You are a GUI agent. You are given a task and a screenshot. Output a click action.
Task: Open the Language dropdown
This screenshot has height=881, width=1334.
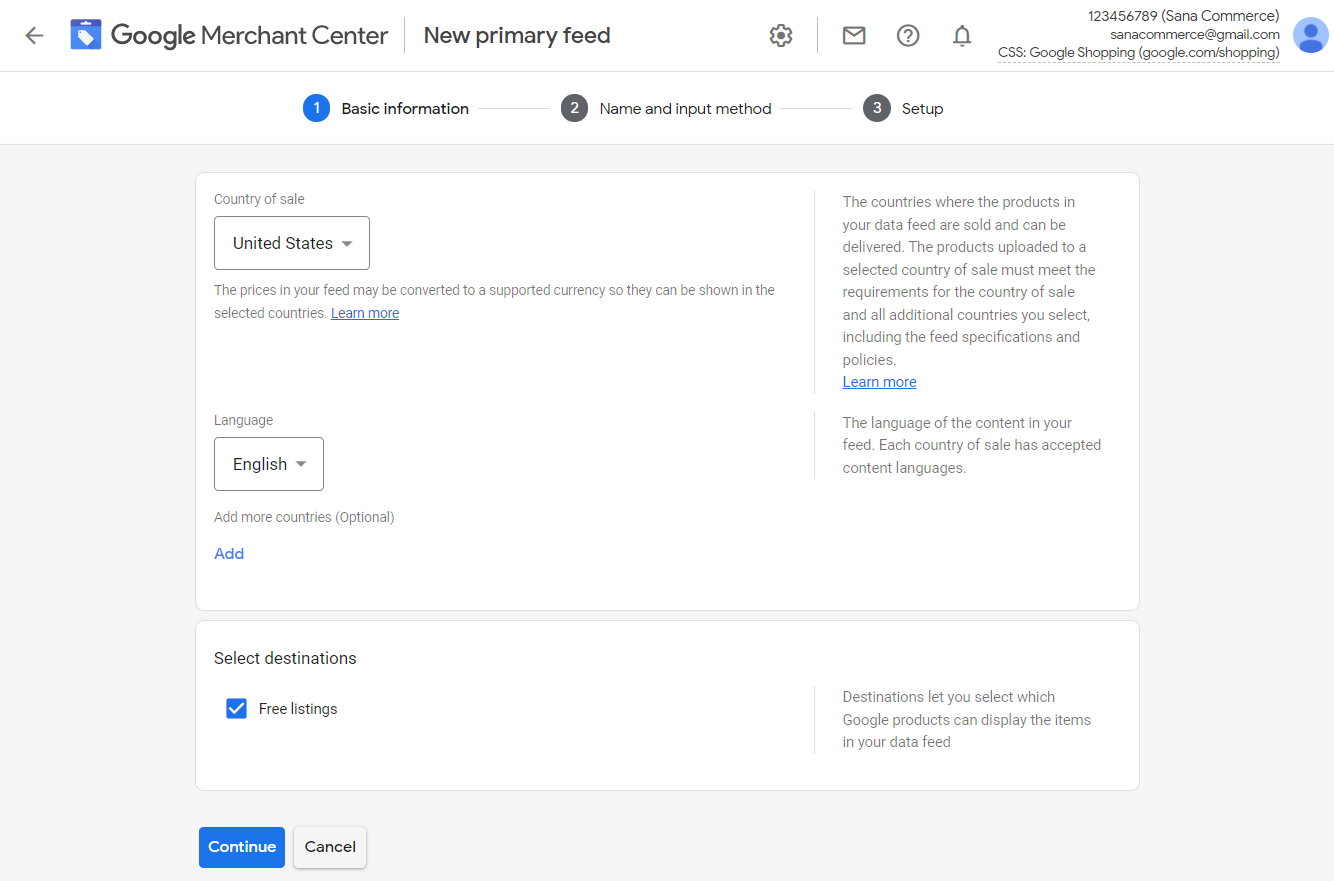click(269, 464)
